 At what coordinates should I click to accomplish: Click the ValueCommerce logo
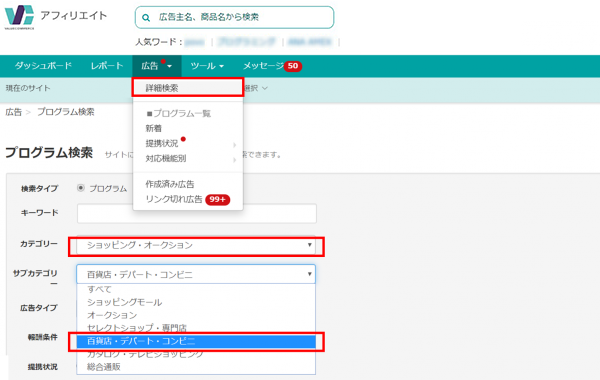click(20, 17)
